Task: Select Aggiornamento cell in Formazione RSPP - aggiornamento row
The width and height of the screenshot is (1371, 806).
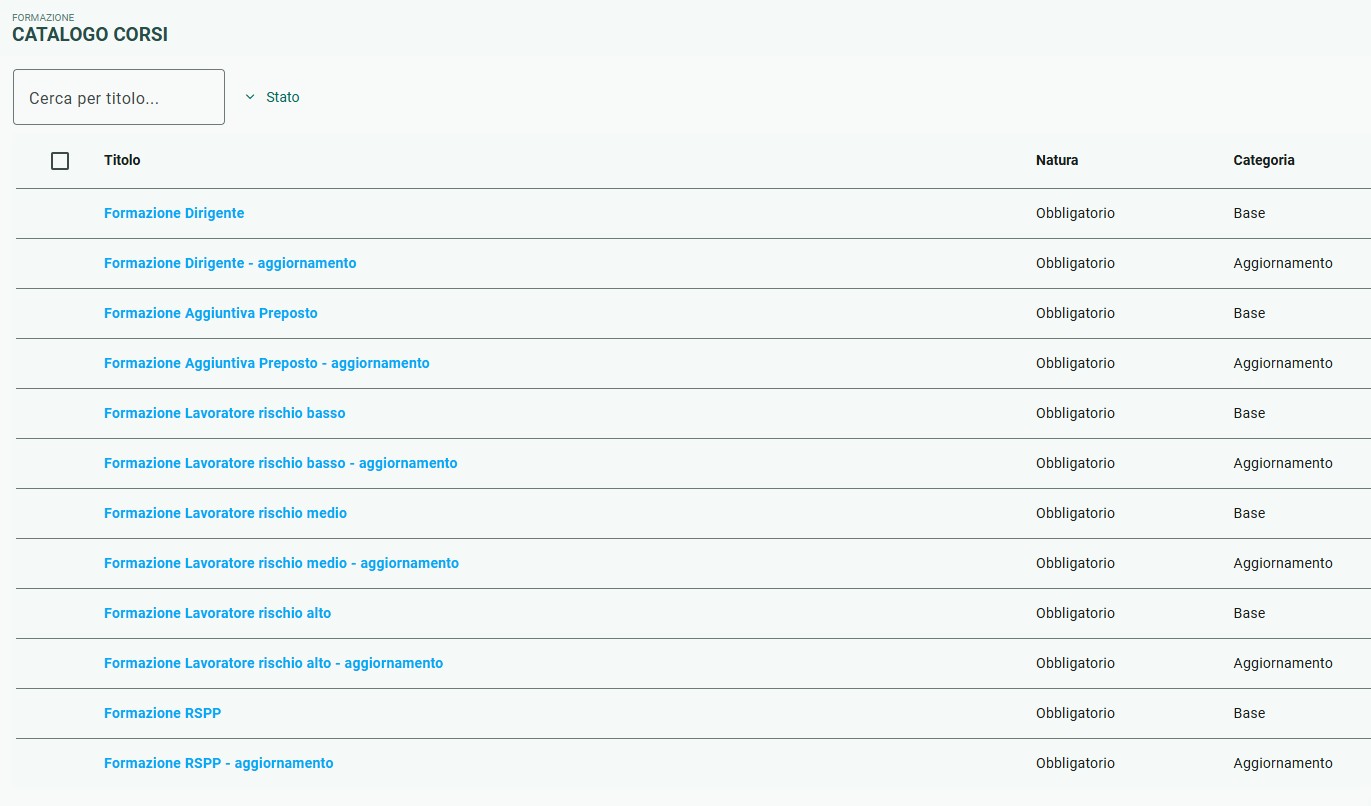Action: (1283, 763)
